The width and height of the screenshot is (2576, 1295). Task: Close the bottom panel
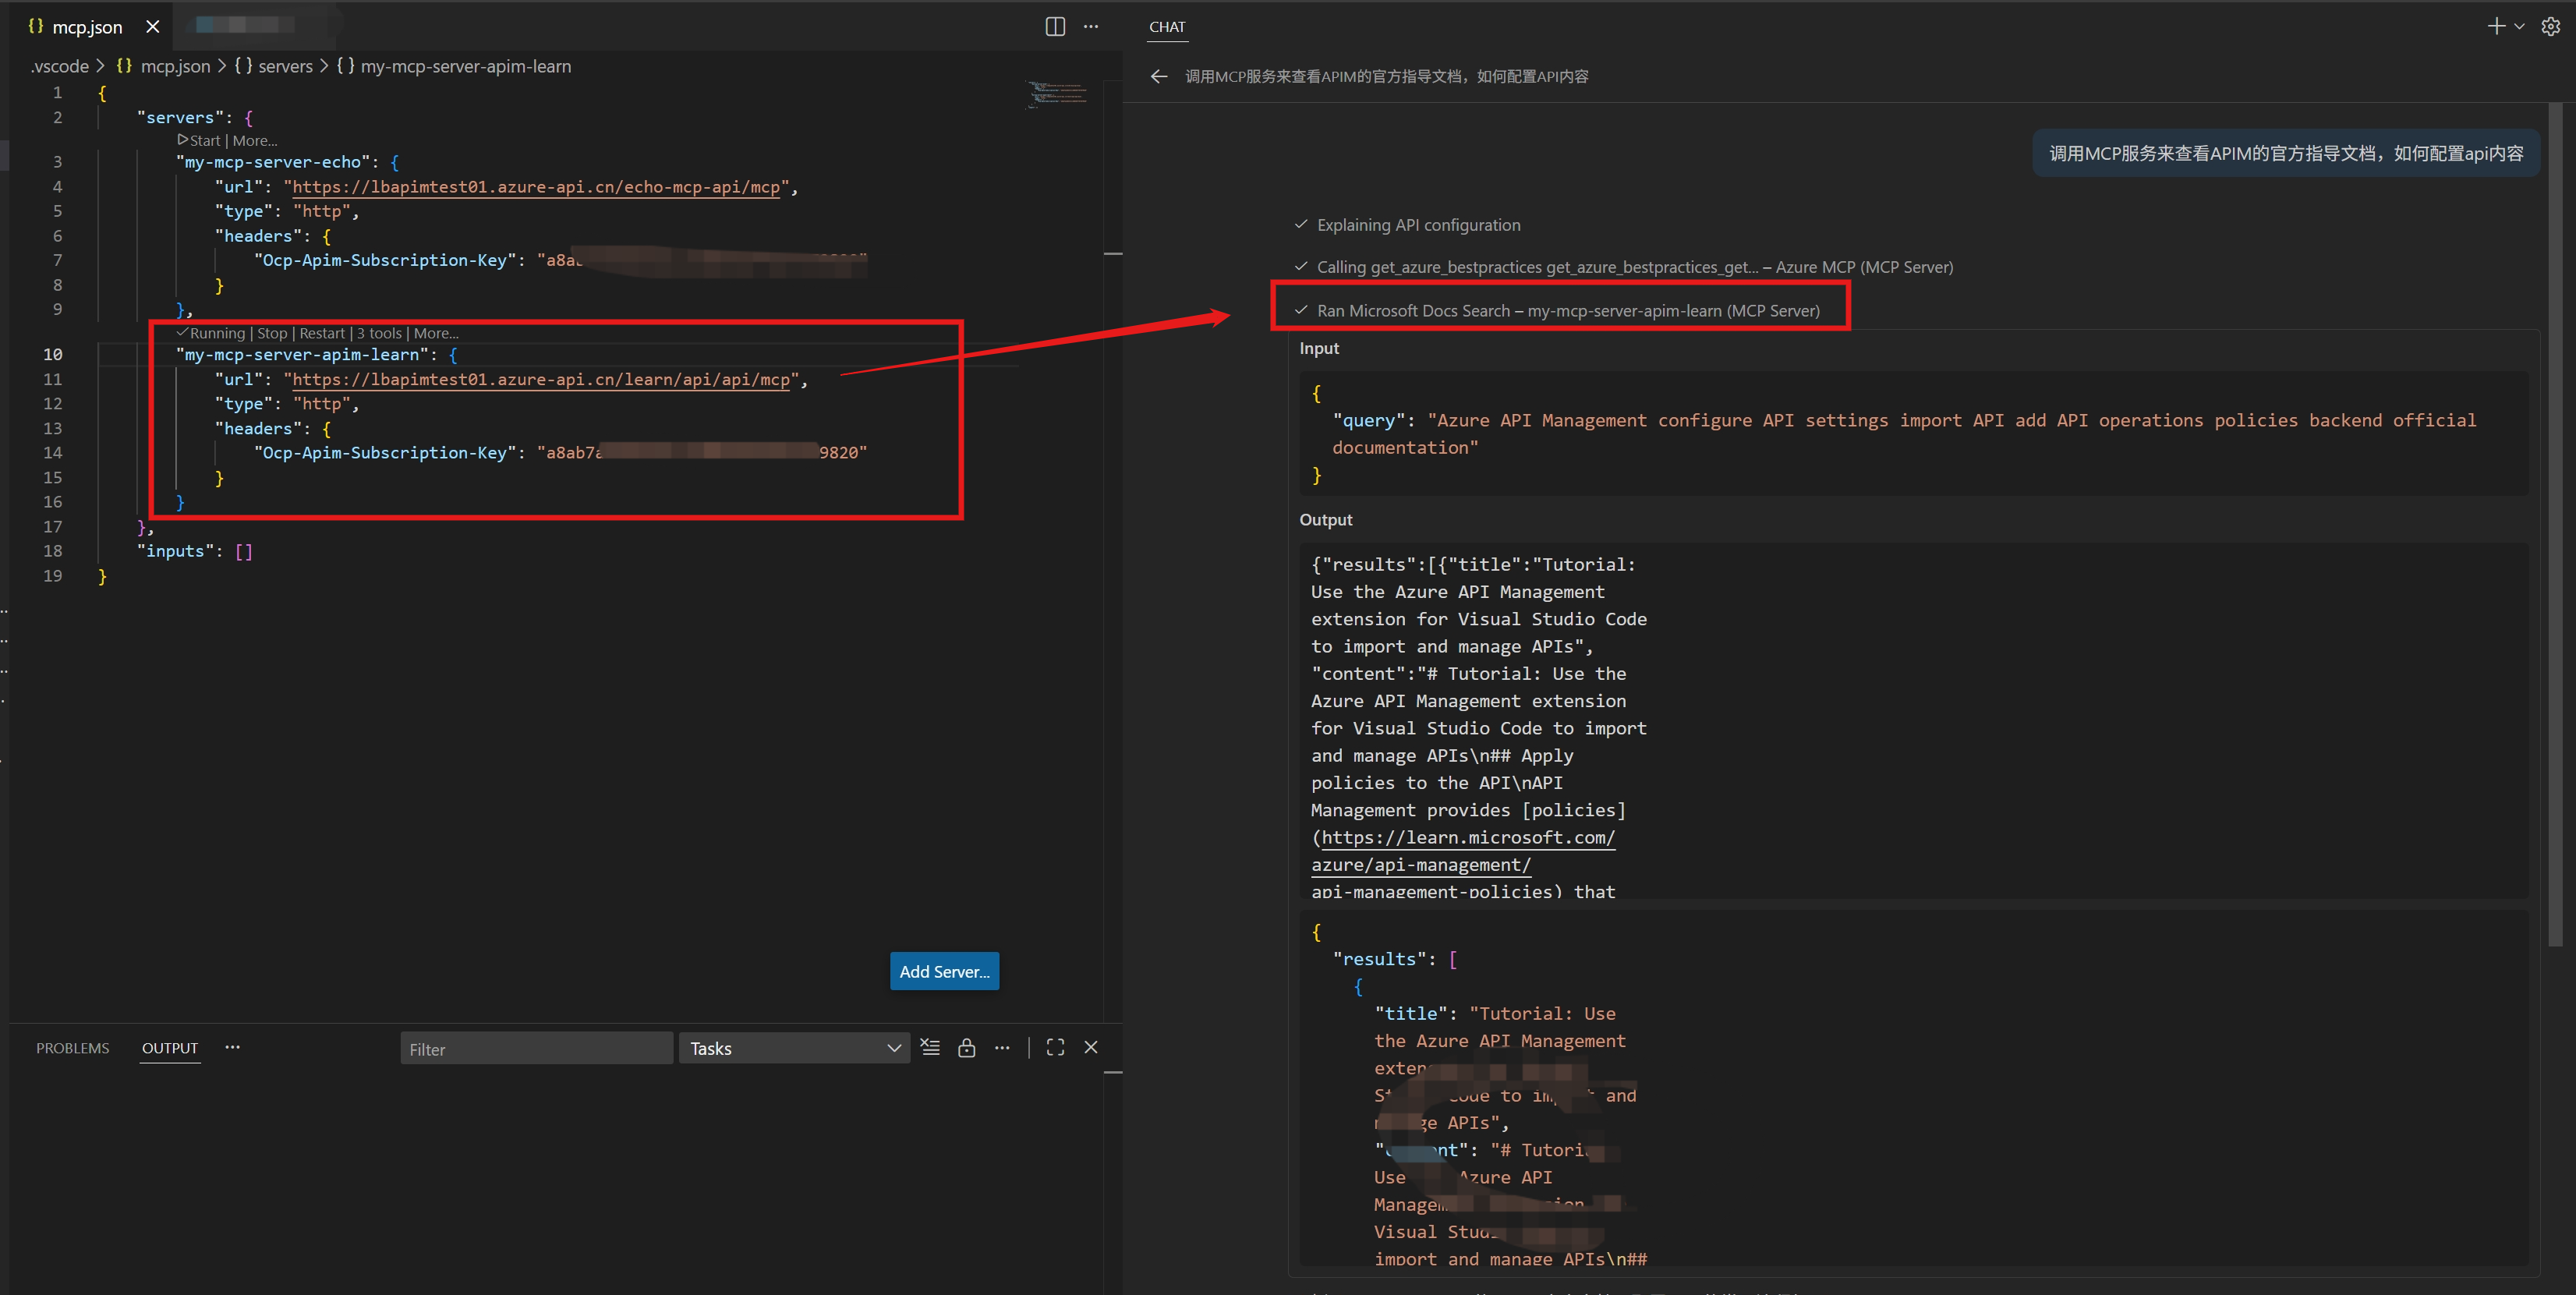(x=1091, y=1047)
